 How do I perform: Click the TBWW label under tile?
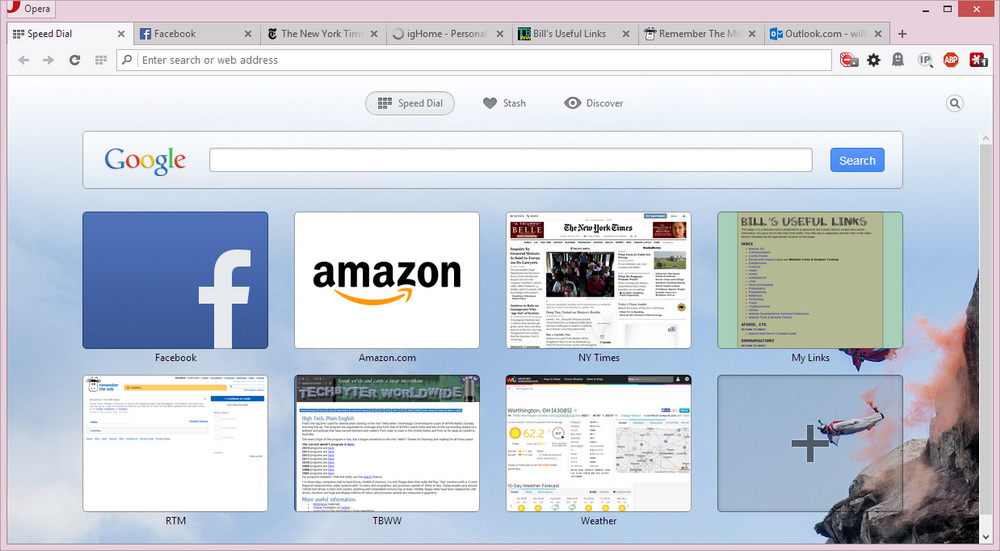[x=387, y=521]
